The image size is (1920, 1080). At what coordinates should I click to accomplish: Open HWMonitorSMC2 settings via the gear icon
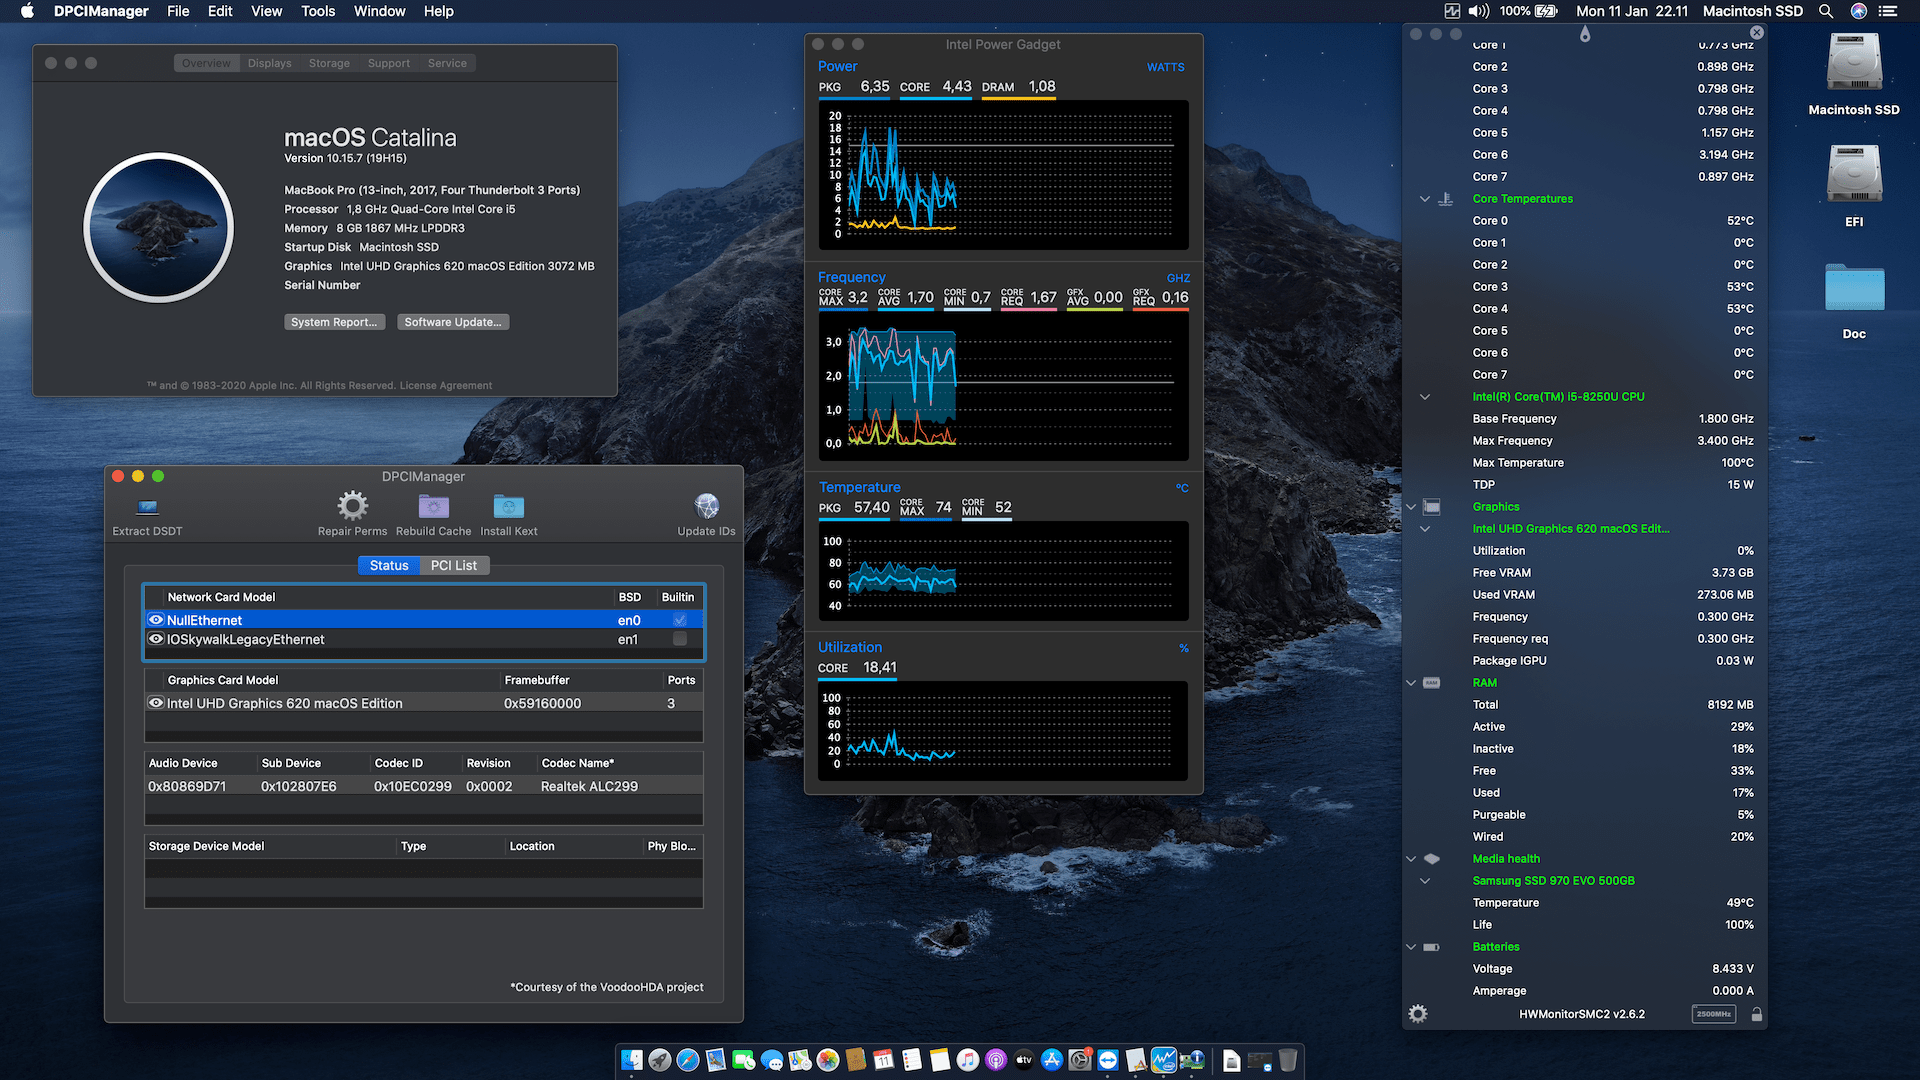tap(1418, 1013)
